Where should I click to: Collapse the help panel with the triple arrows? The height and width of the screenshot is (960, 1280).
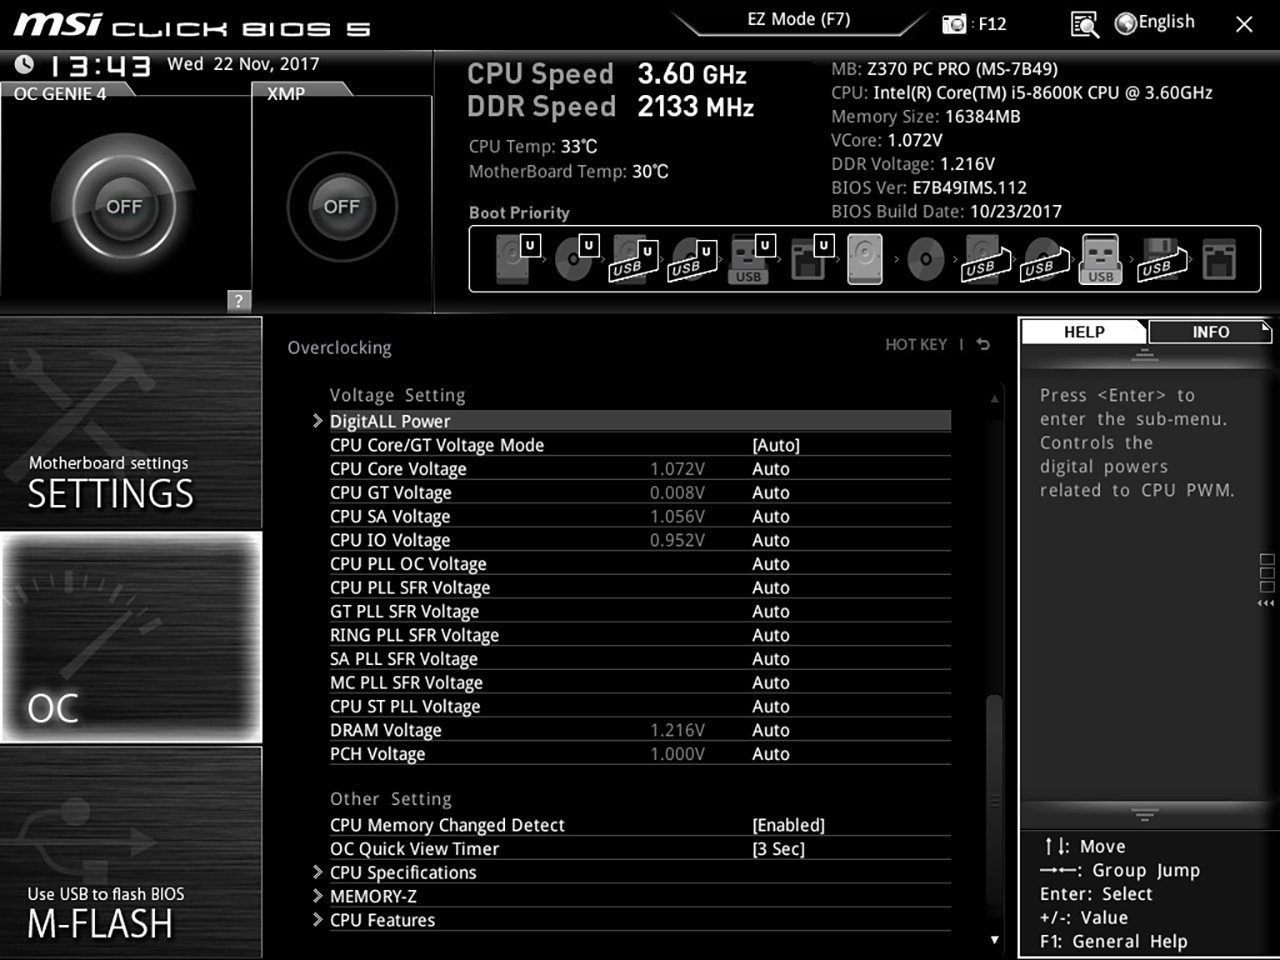[x=1266, y=603]
